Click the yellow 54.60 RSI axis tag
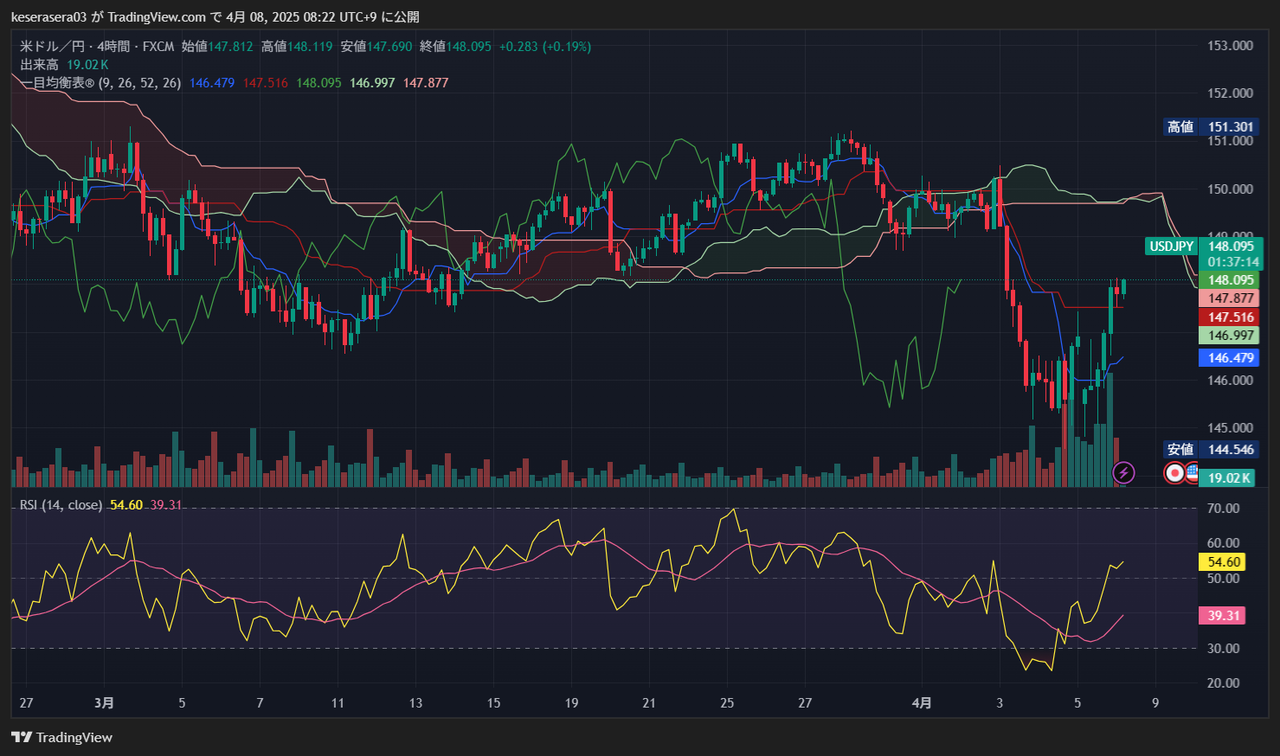The width and height of the screenshot is (1280, 756). 1224,562
